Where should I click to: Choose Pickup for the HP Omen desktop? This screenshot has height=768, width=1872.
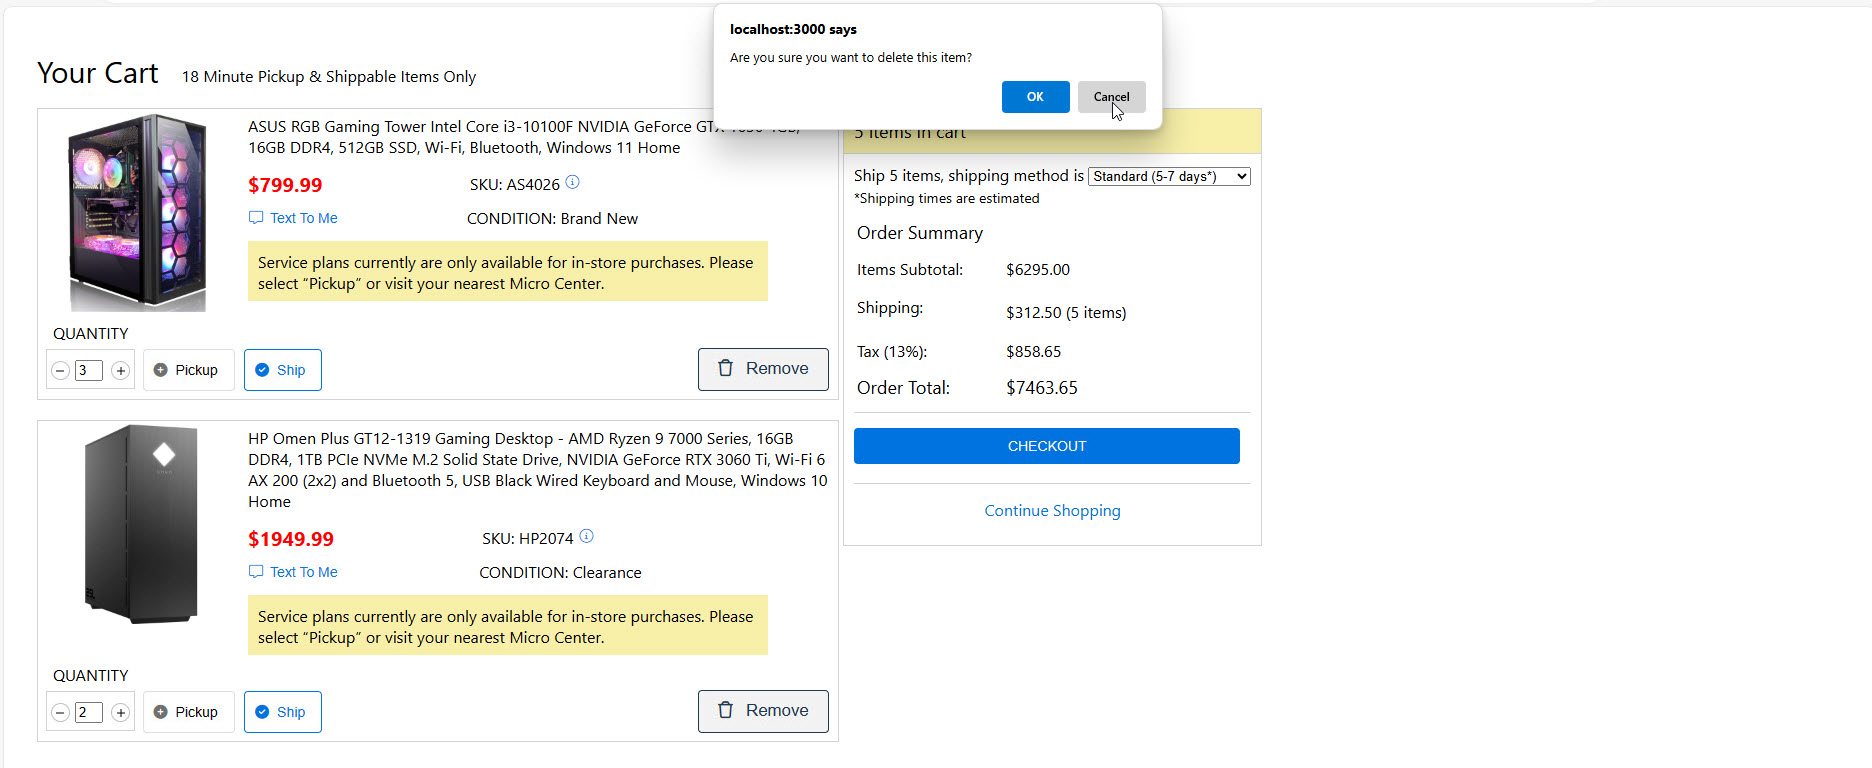(x=187, y=712)
